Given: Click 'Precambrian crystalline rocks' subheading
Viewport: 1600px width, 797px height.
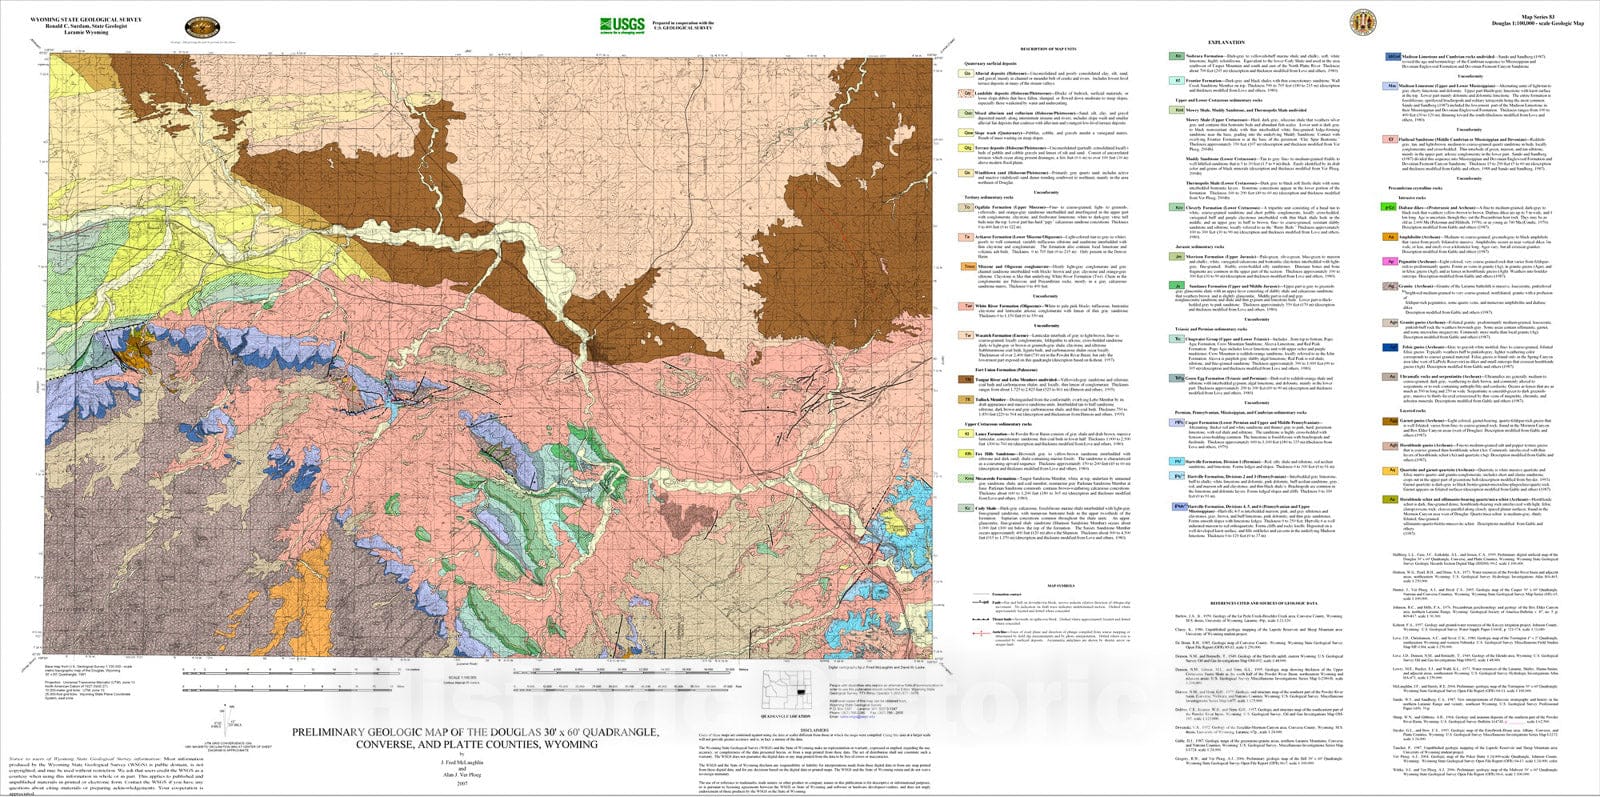Looking at the screenshot, I should [1414, 189].
